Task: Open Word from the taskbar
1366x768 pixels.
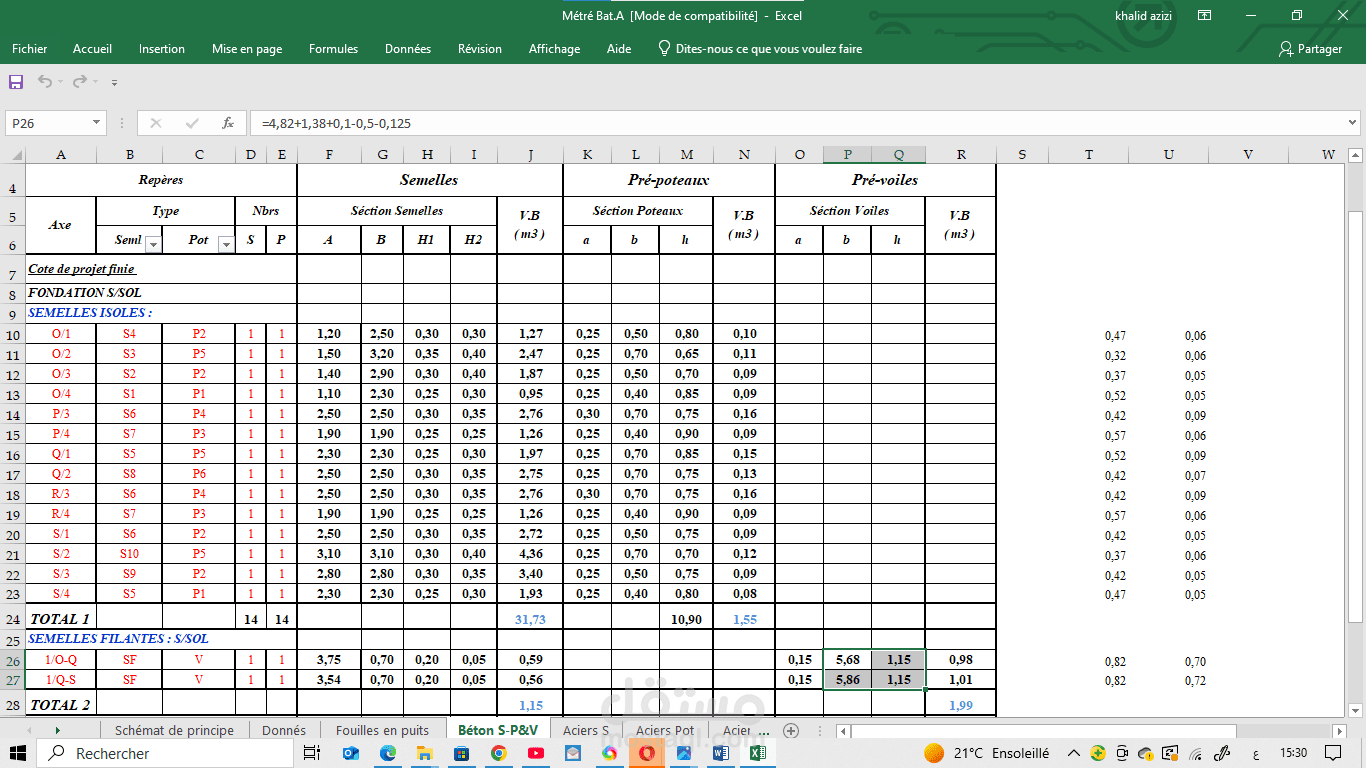Action: (x=721, y=753)
